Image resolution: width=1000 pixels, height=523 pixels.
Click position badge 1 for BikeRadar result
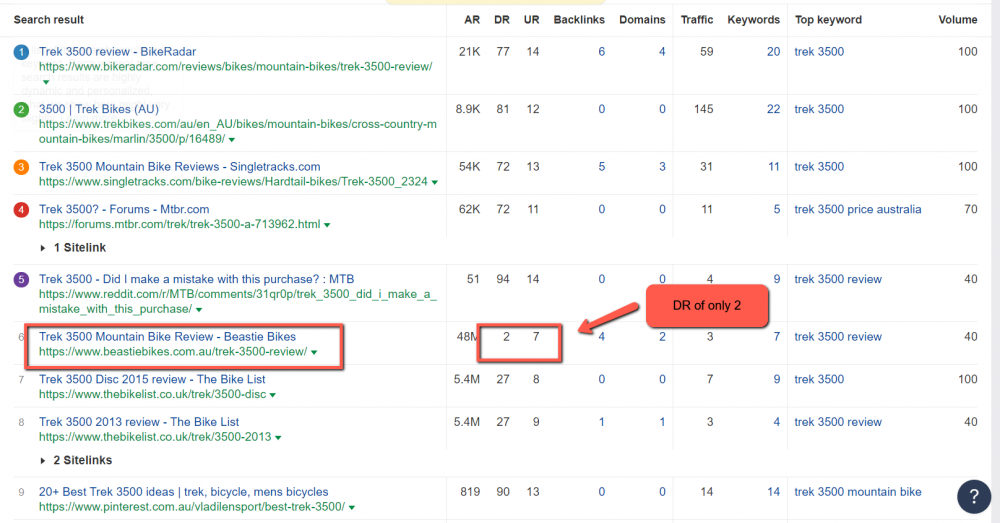click(x=21, y=52)
